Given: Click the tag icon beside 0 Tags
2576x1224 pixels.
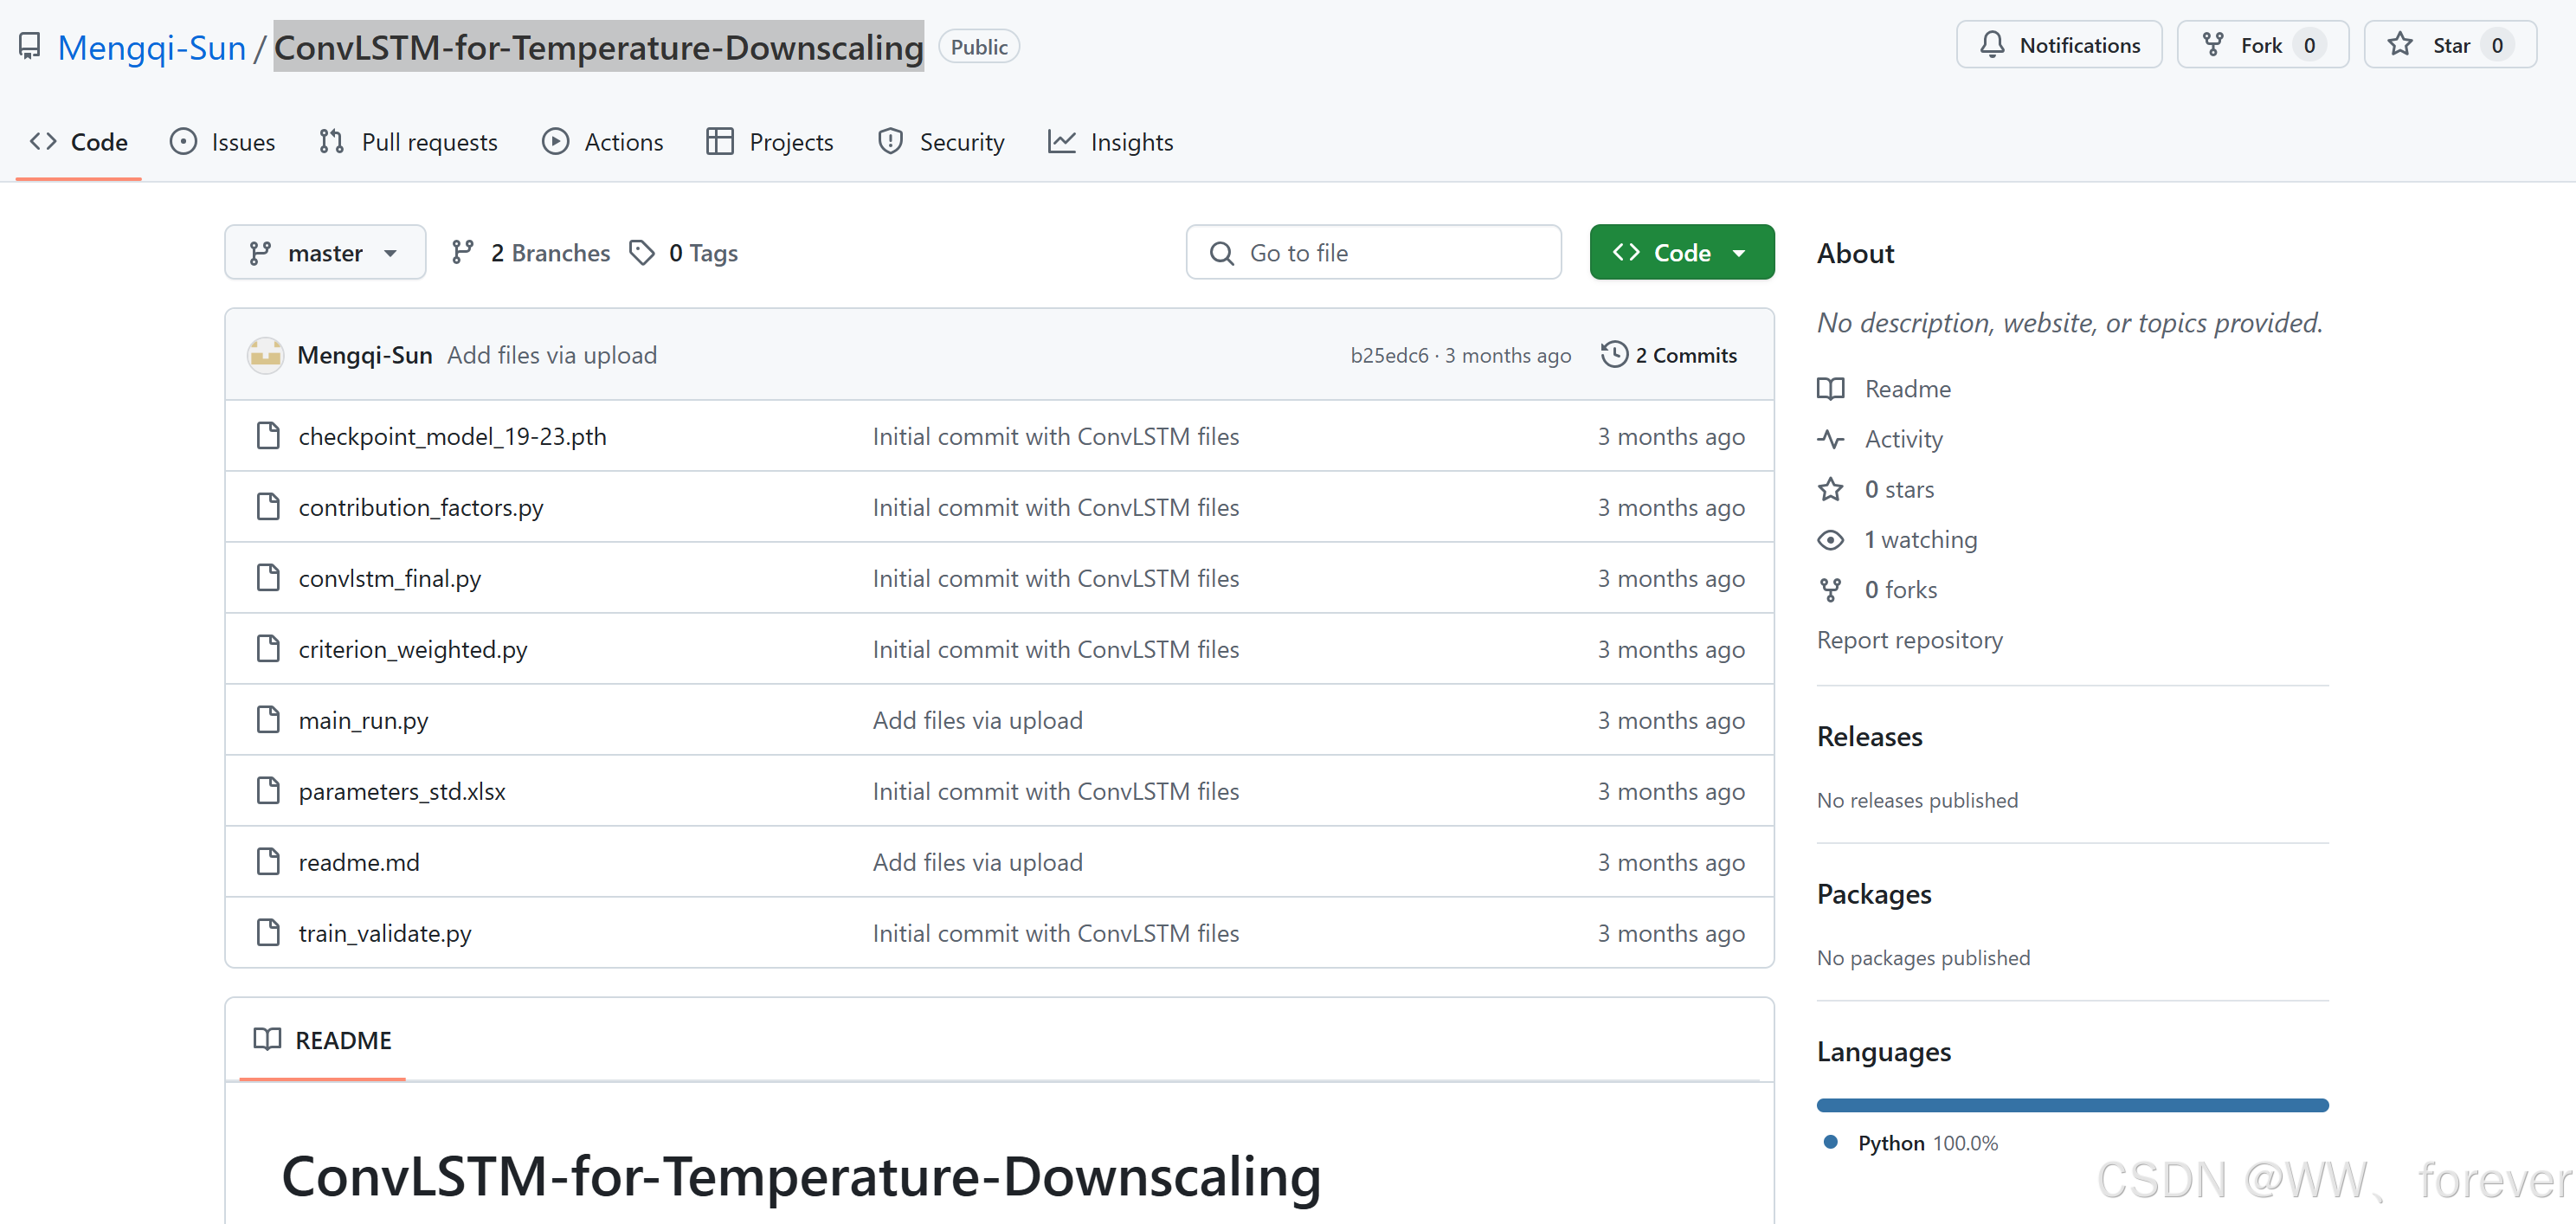Looking at the screenshot, I should tap(642, 253).
